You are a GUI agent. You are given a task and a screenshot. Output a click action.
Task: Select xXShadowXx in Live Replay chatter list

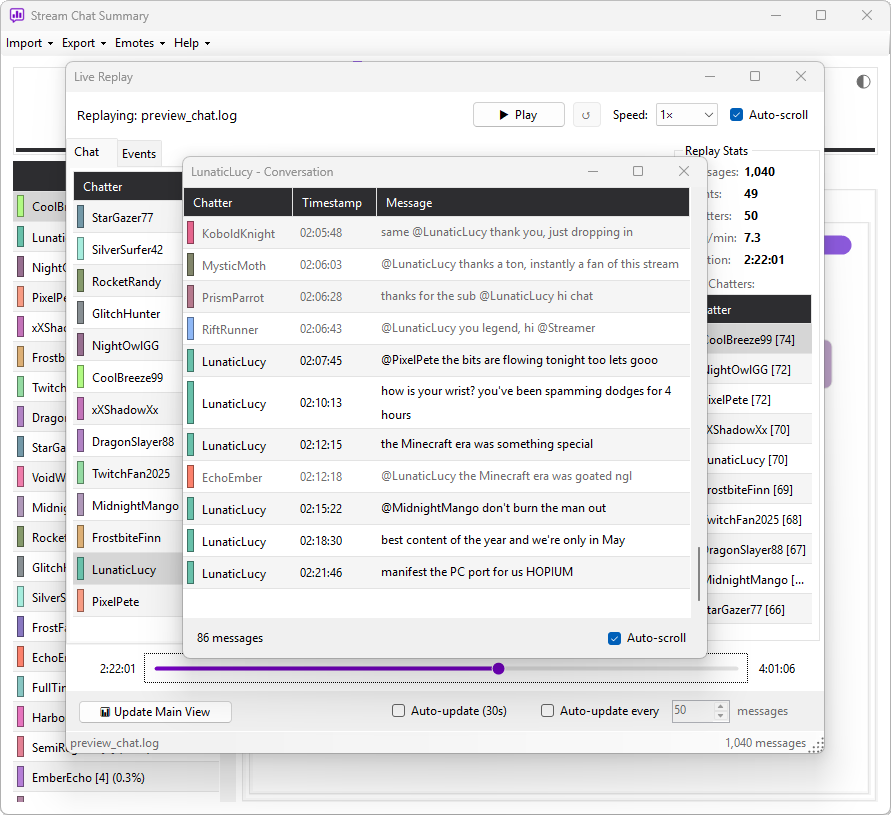(128, 410)
